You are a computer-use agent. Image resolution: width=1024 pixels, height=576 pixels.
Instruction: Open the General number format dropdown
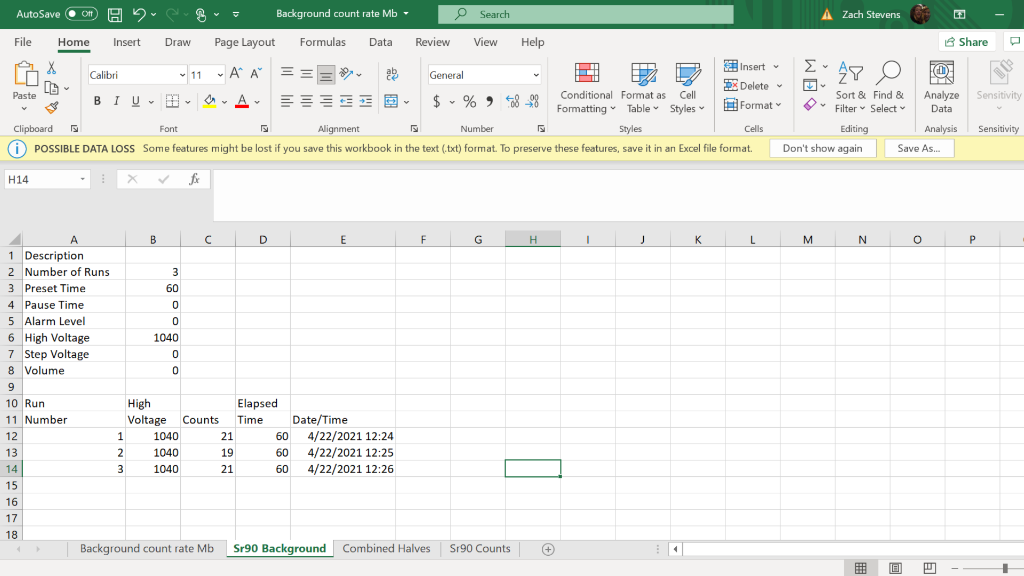pyautogui.click(x=535, y=75)
